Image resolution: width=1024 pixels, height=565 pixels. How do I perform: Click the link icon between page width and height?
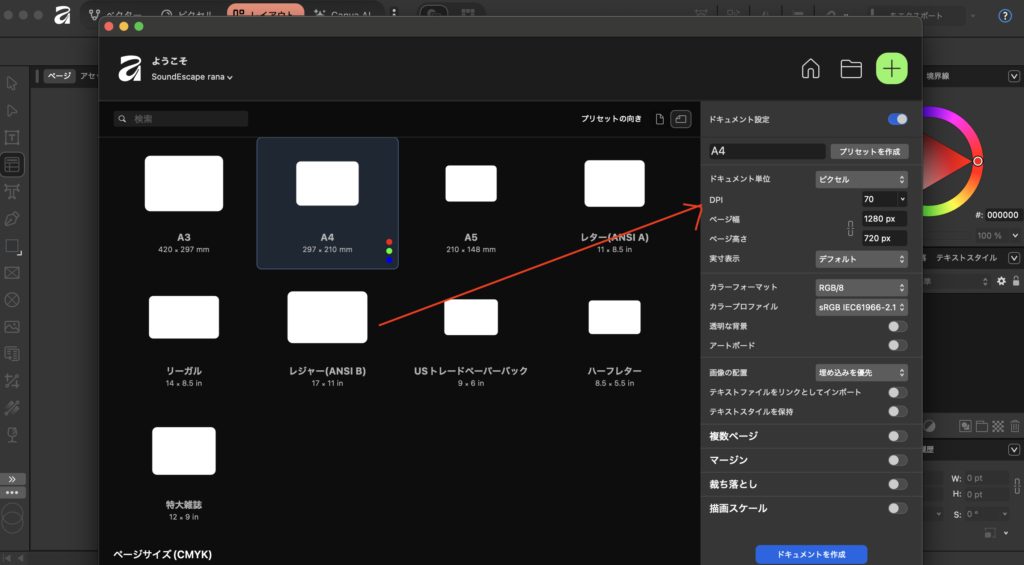click(851, 228)
